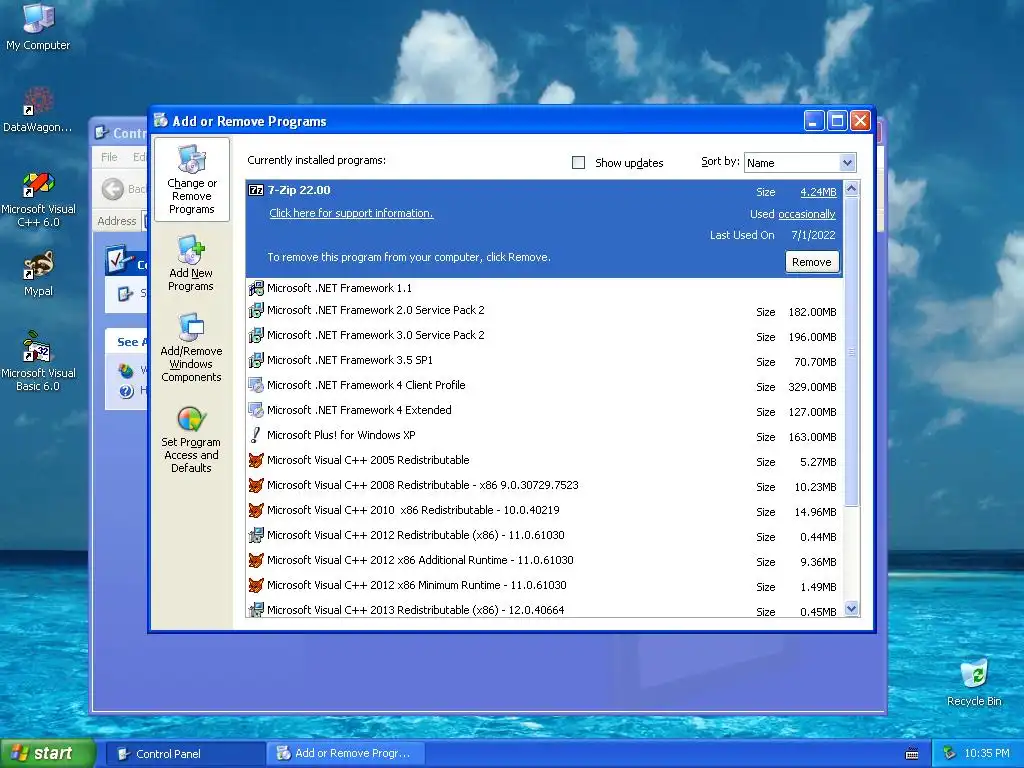
Task: Click the .NET Framework 2.0 Service Pack 2 icon
Action: click(x=256, y=311)
